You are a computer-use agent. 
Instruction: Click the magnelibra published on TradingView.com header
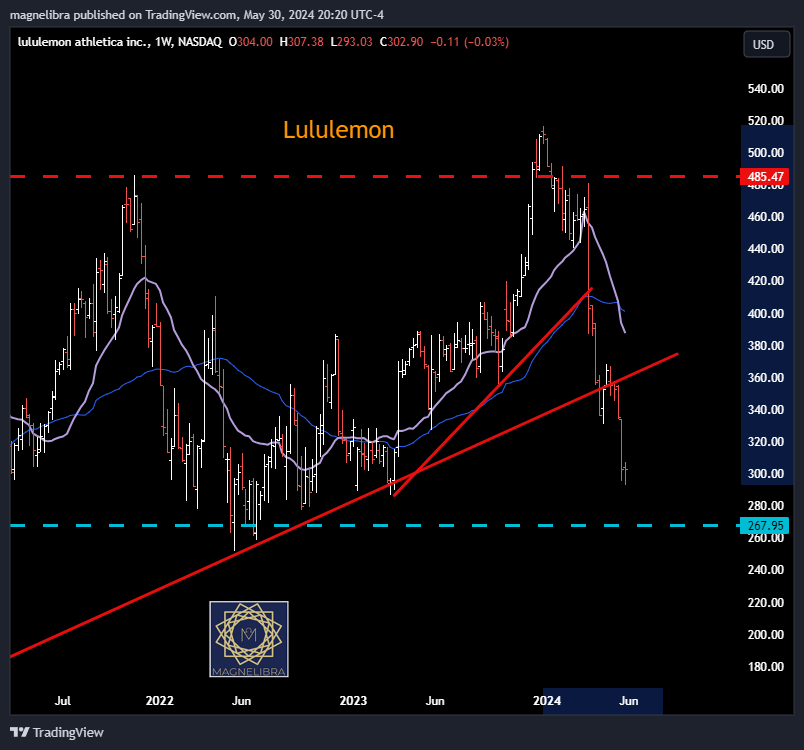[x=197, y=15]
